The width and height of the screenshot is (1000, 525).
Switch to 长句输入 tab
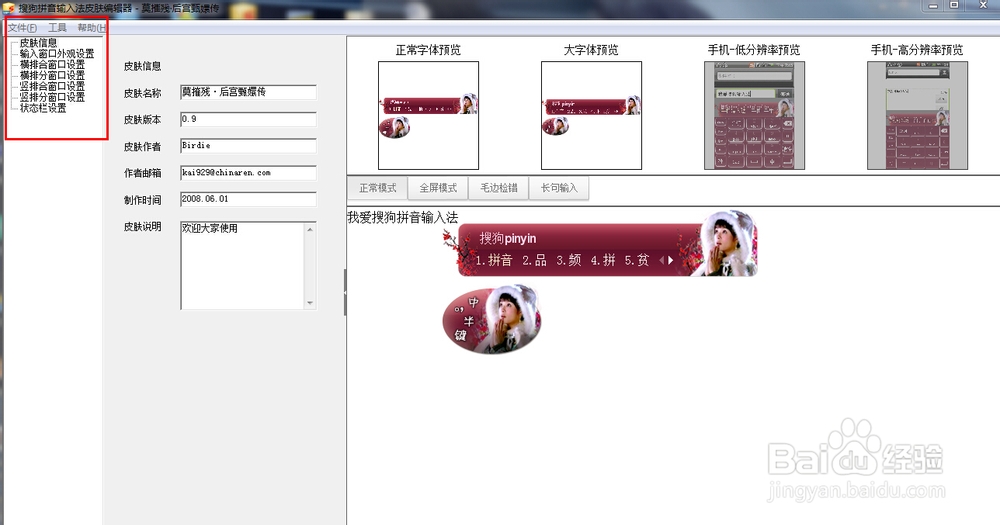(559, 188)
